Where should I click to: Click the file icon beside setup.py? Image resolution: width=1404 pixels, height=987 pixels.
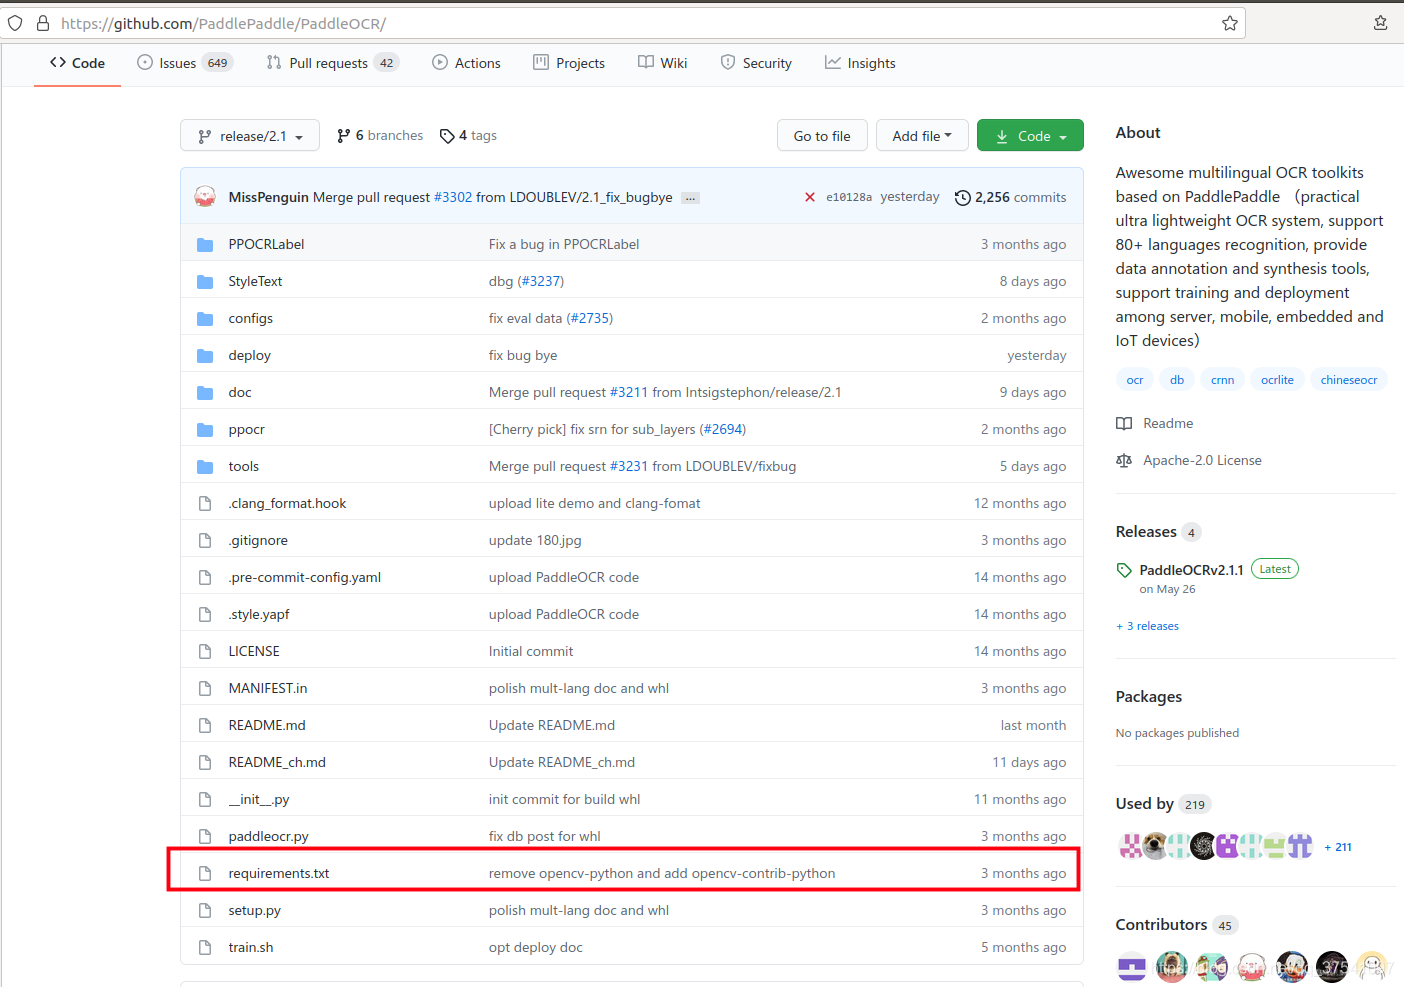point(205,910)
